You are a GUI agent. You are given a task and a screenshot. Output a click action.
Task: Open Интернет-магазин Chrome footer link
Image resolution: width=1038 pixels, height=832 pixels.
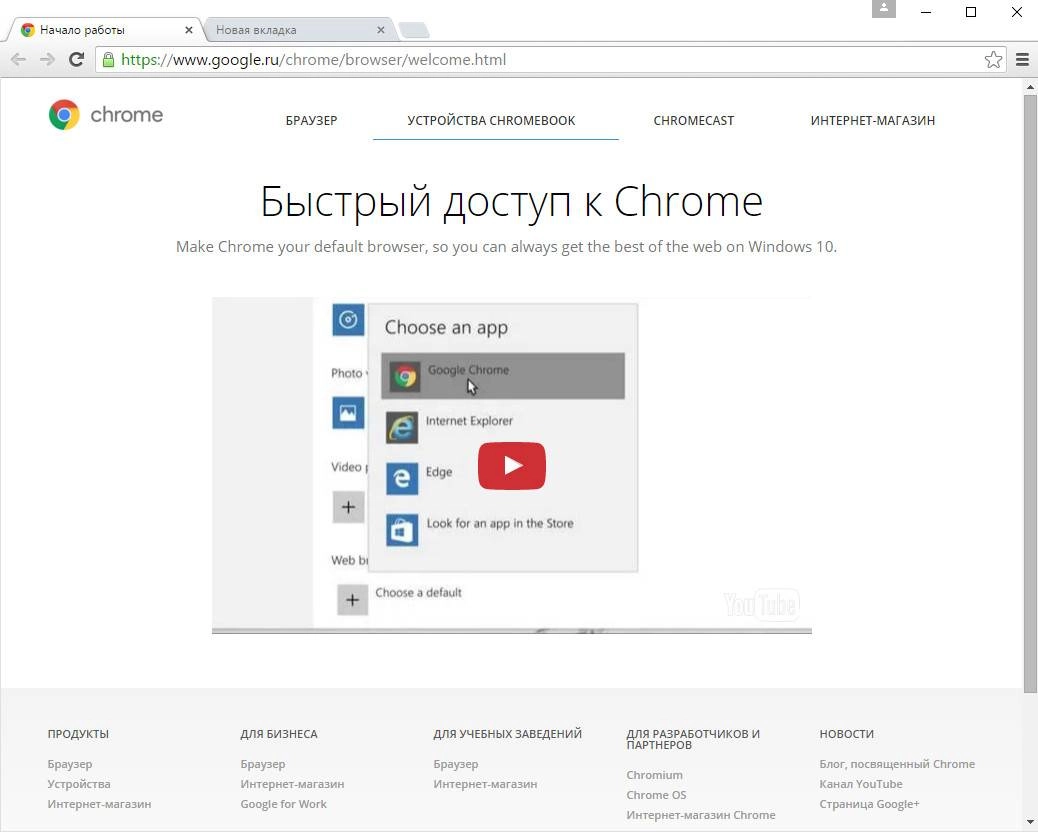[x=700, y=815]
